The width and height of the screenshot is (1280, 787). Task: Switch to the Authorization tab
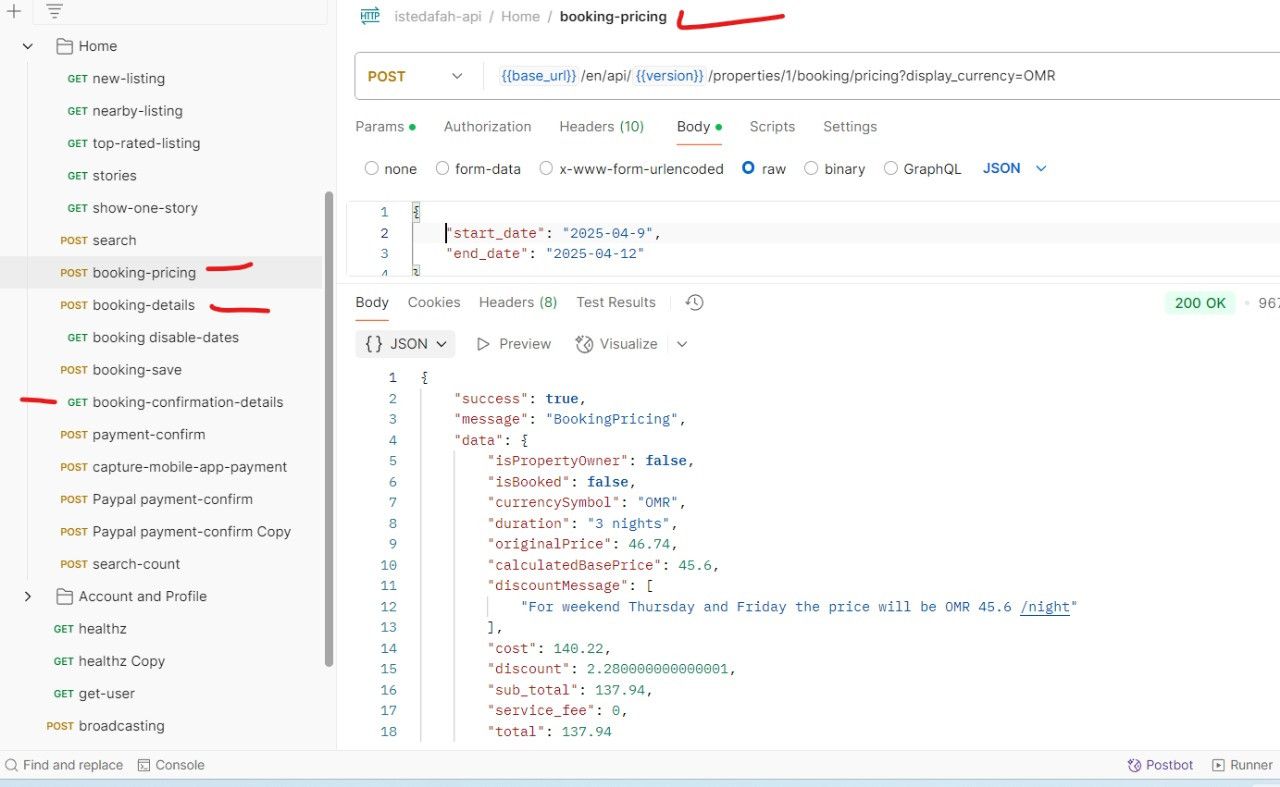click(x=488, y=127)
